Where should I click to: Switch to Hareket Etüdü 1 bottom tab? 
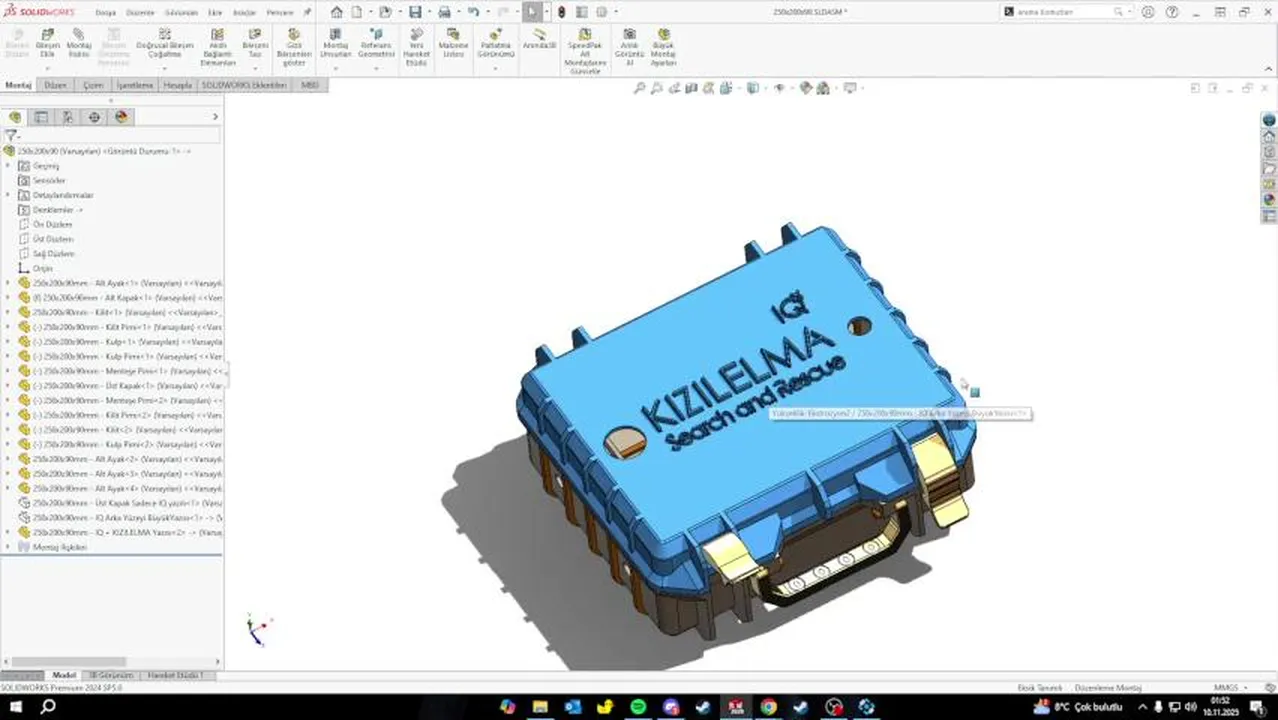175,676
